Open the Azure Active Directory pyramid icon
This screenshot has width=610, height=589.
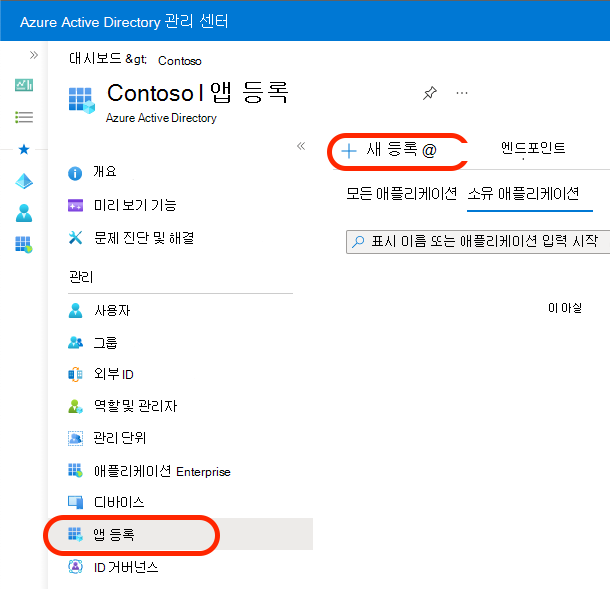click(x=24, y=181)
